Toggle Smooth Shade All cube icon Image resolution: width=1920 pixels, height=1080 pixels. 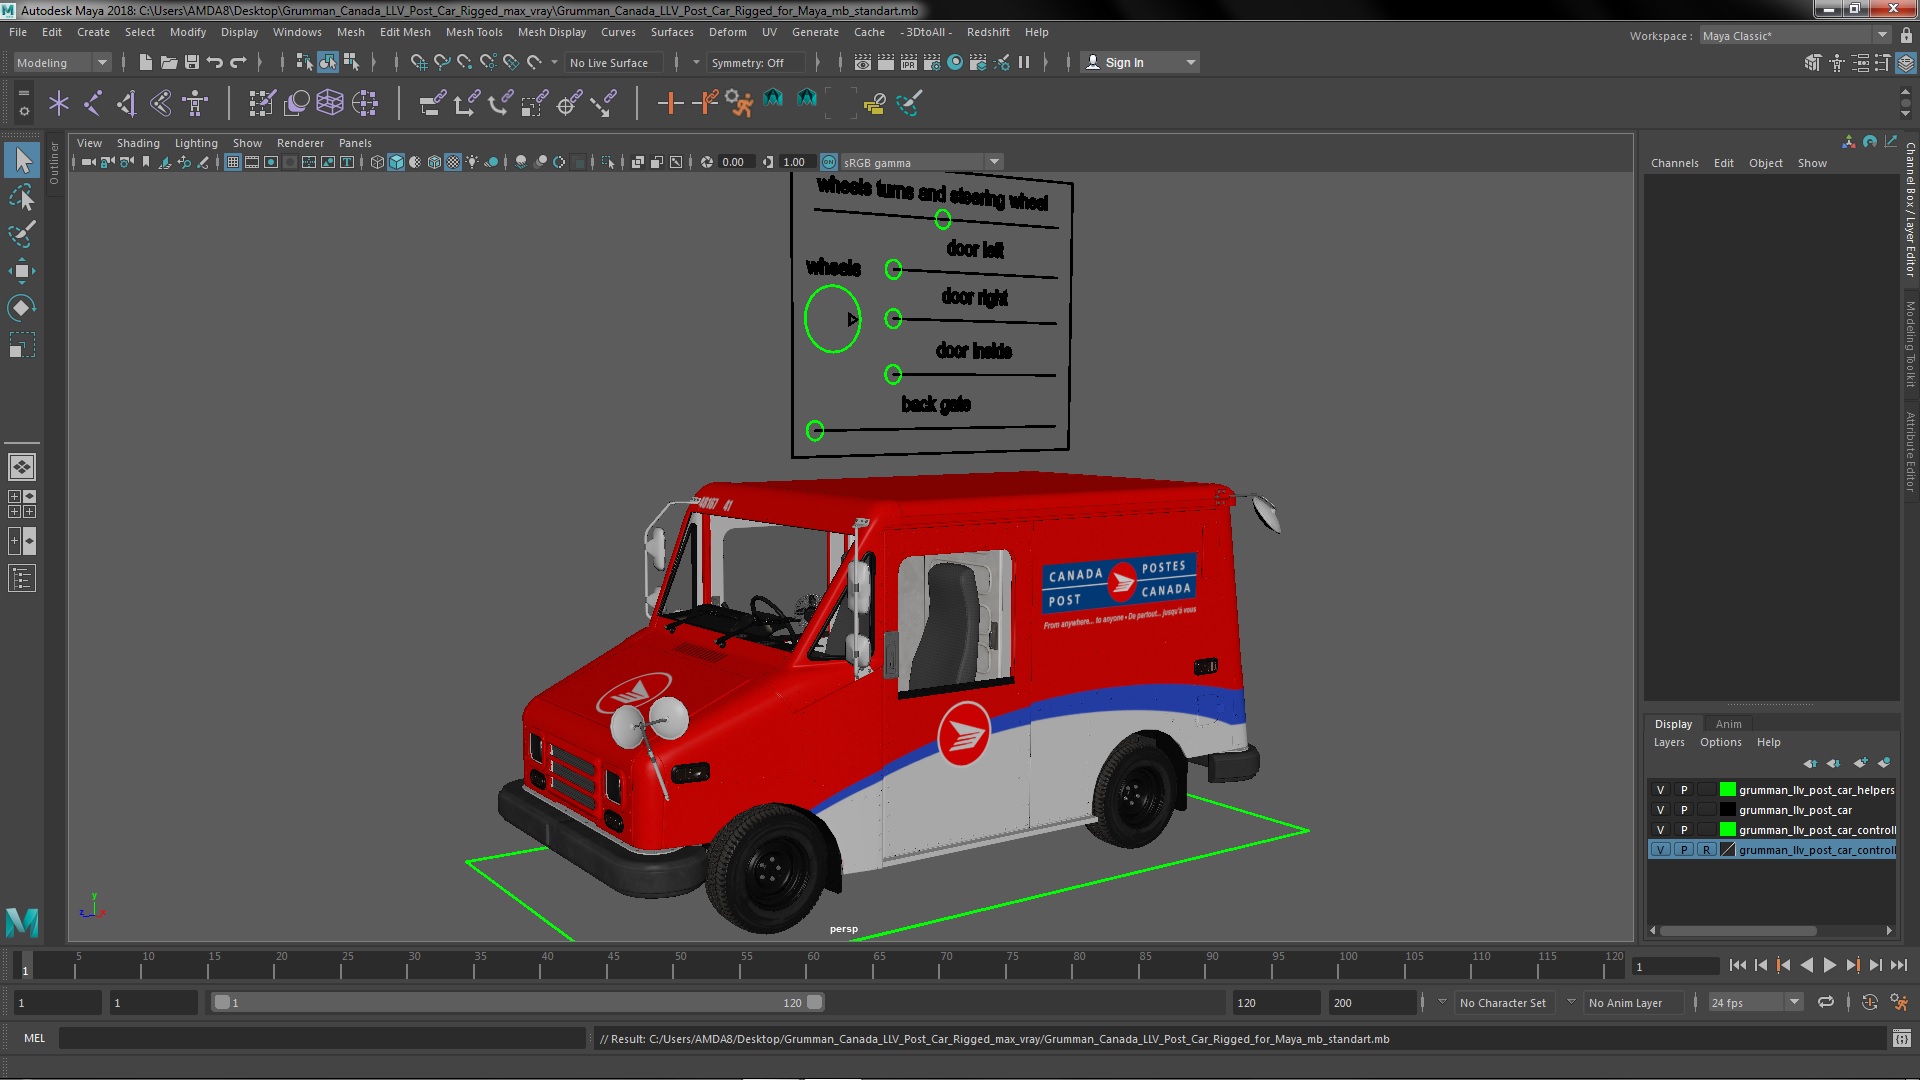[x=396, y=162]
